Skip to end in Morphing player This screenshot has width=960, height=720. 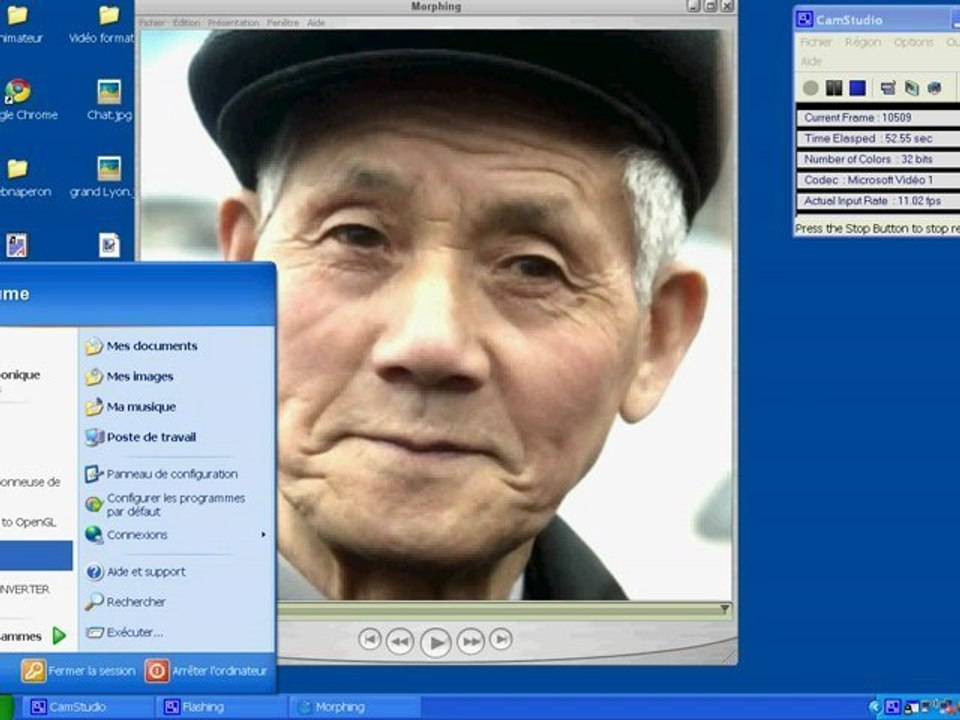tap(501, 640)
